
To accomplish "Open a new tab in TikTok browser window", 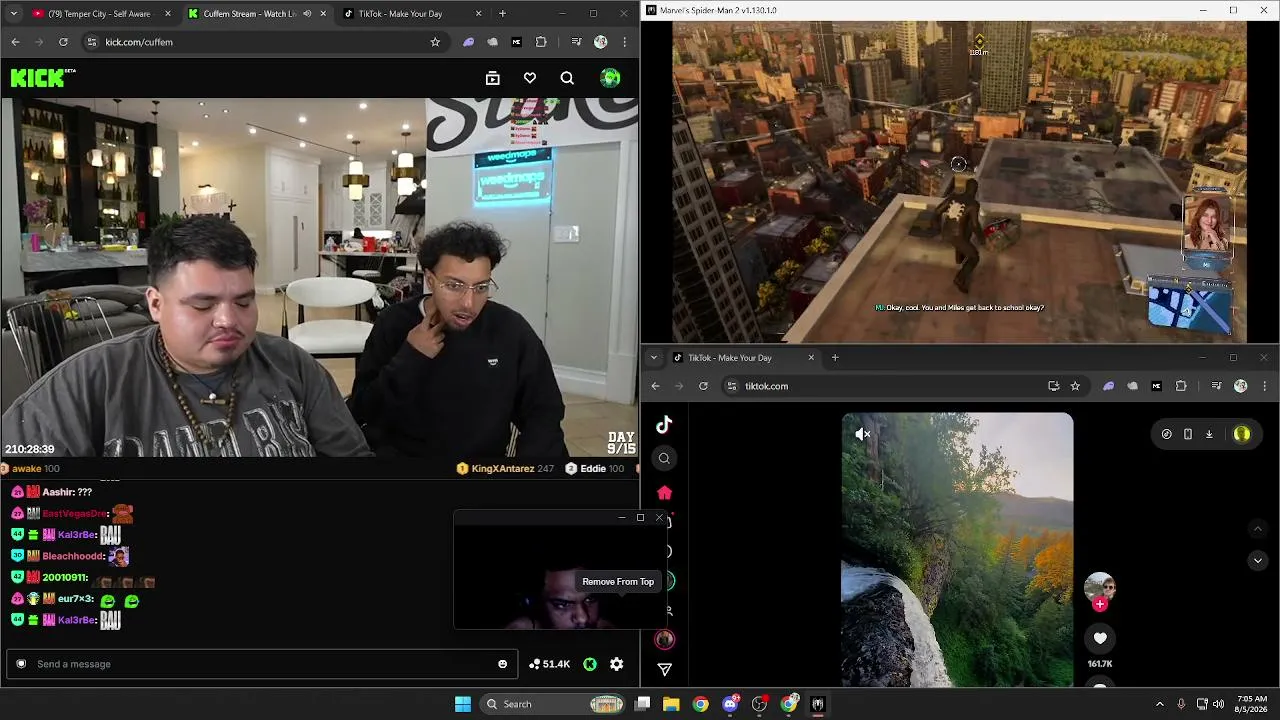I will coord(835,358).
